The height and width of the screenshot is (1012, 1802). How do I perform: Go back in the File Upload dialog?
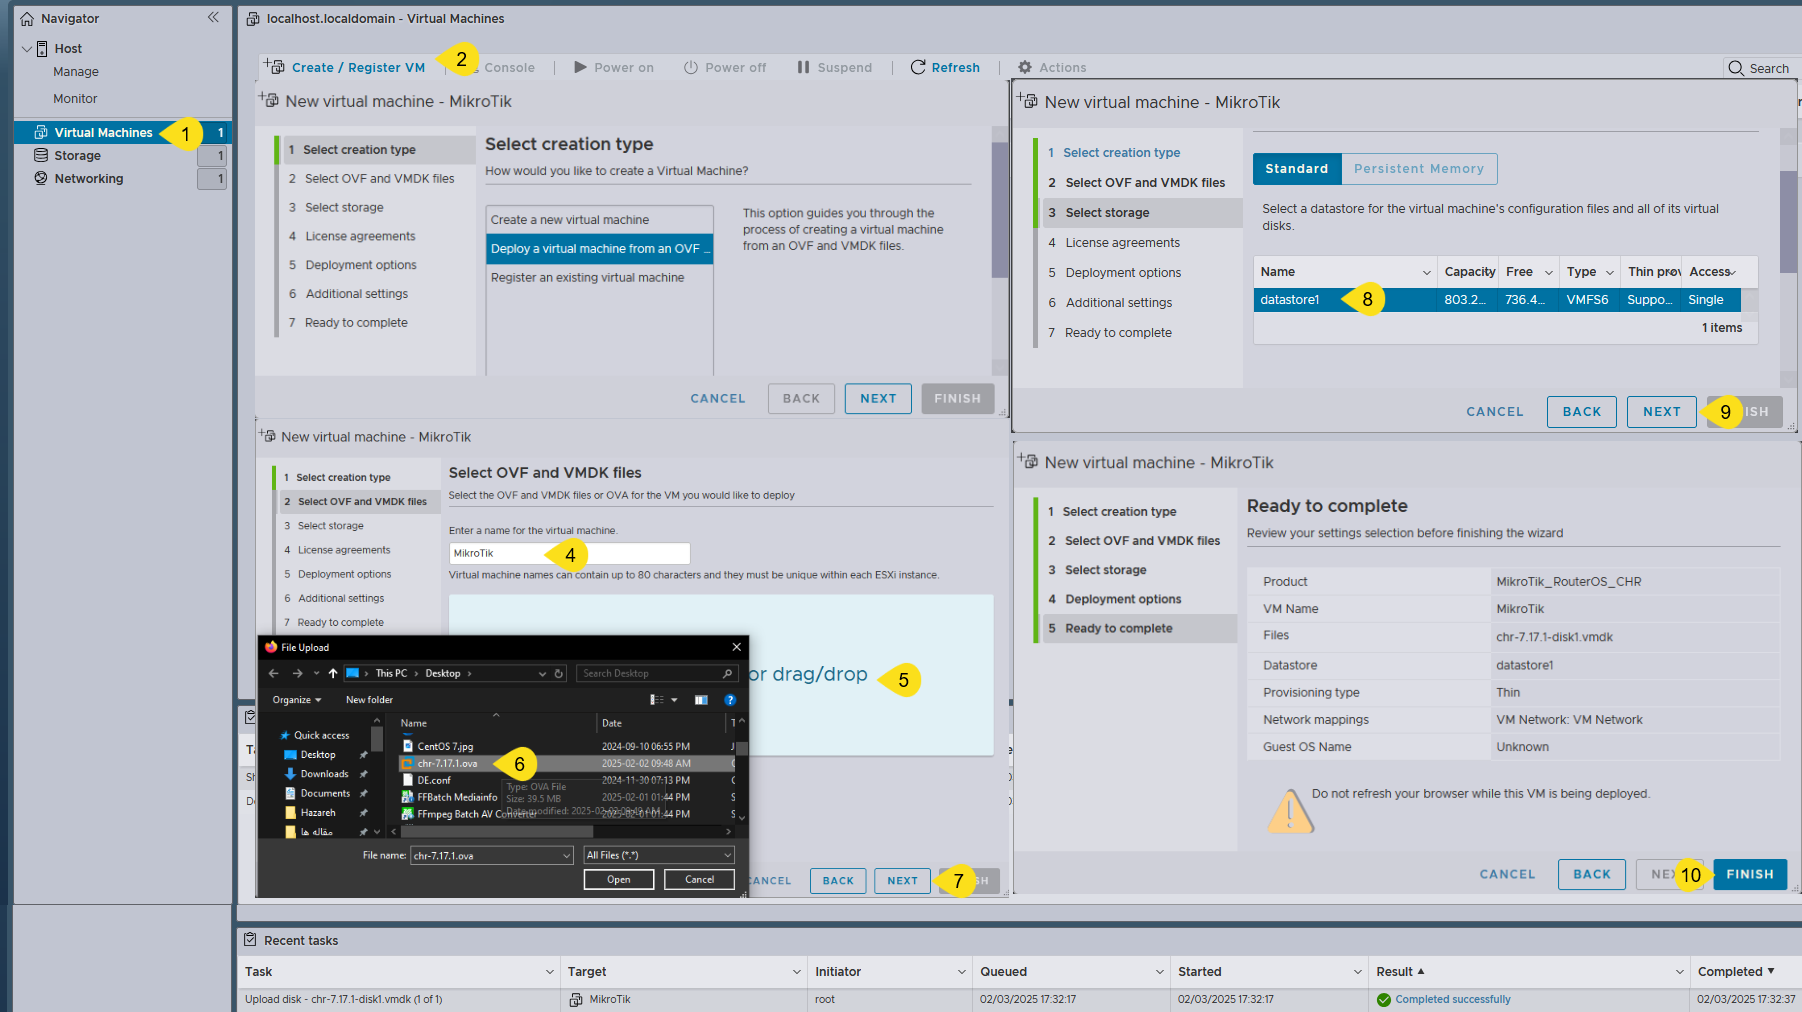click(274, 673)
